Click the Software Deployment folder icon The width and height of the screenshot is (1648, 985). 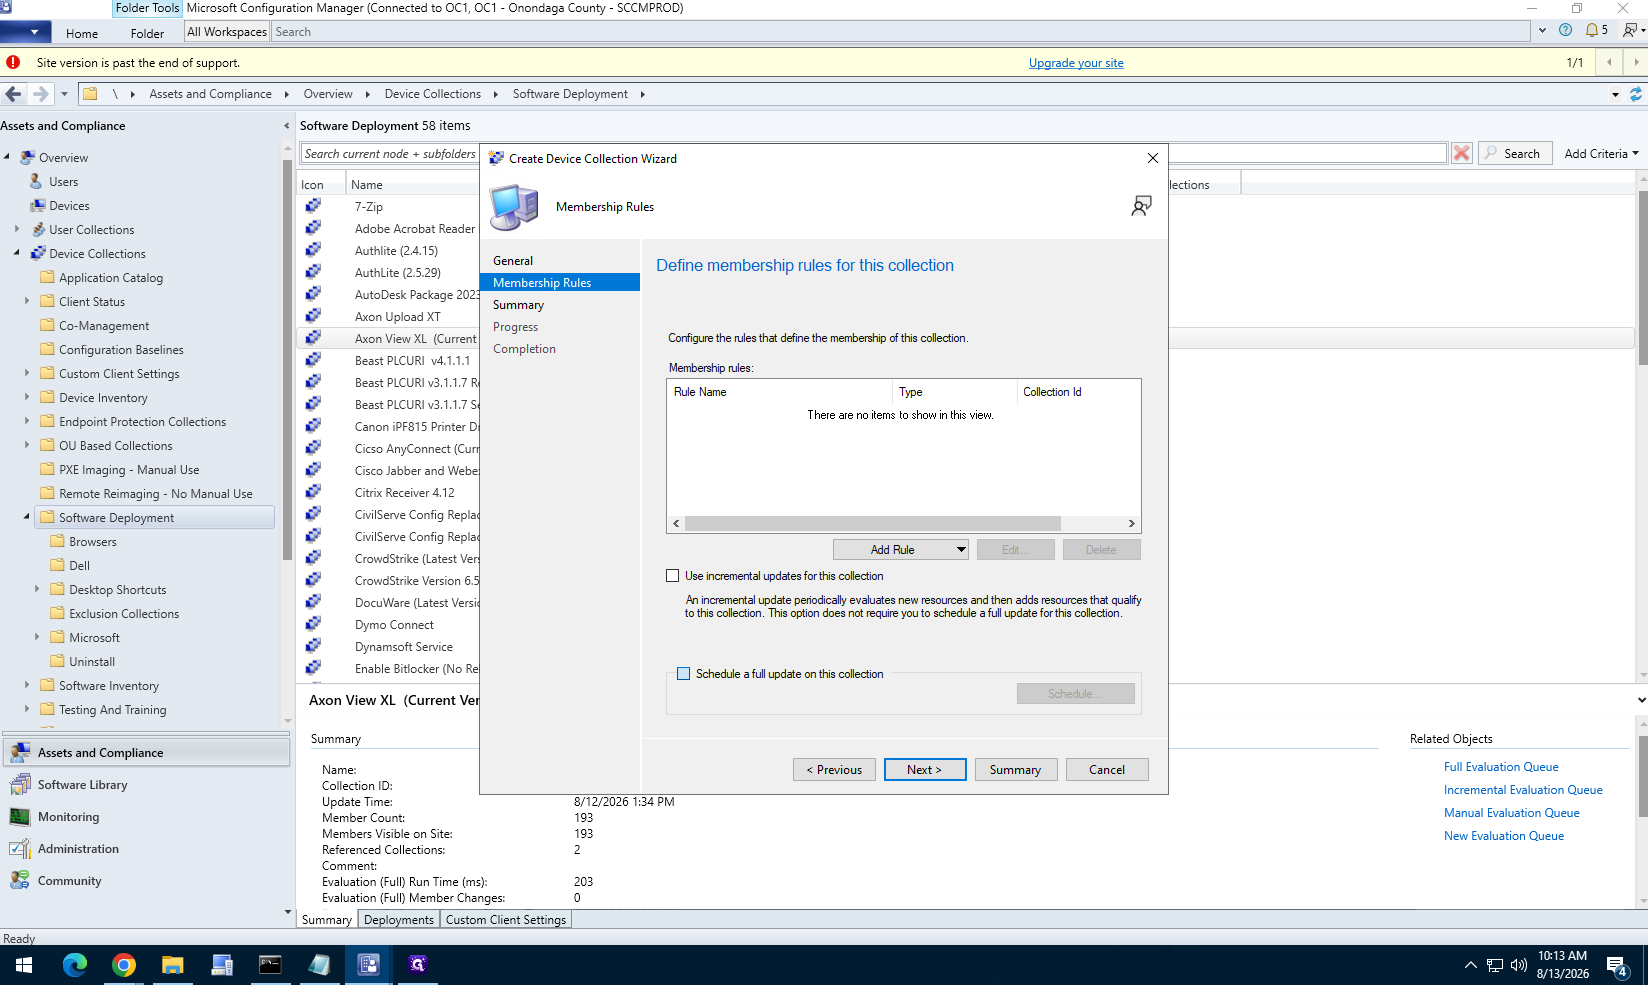click(x=47, y=518)
